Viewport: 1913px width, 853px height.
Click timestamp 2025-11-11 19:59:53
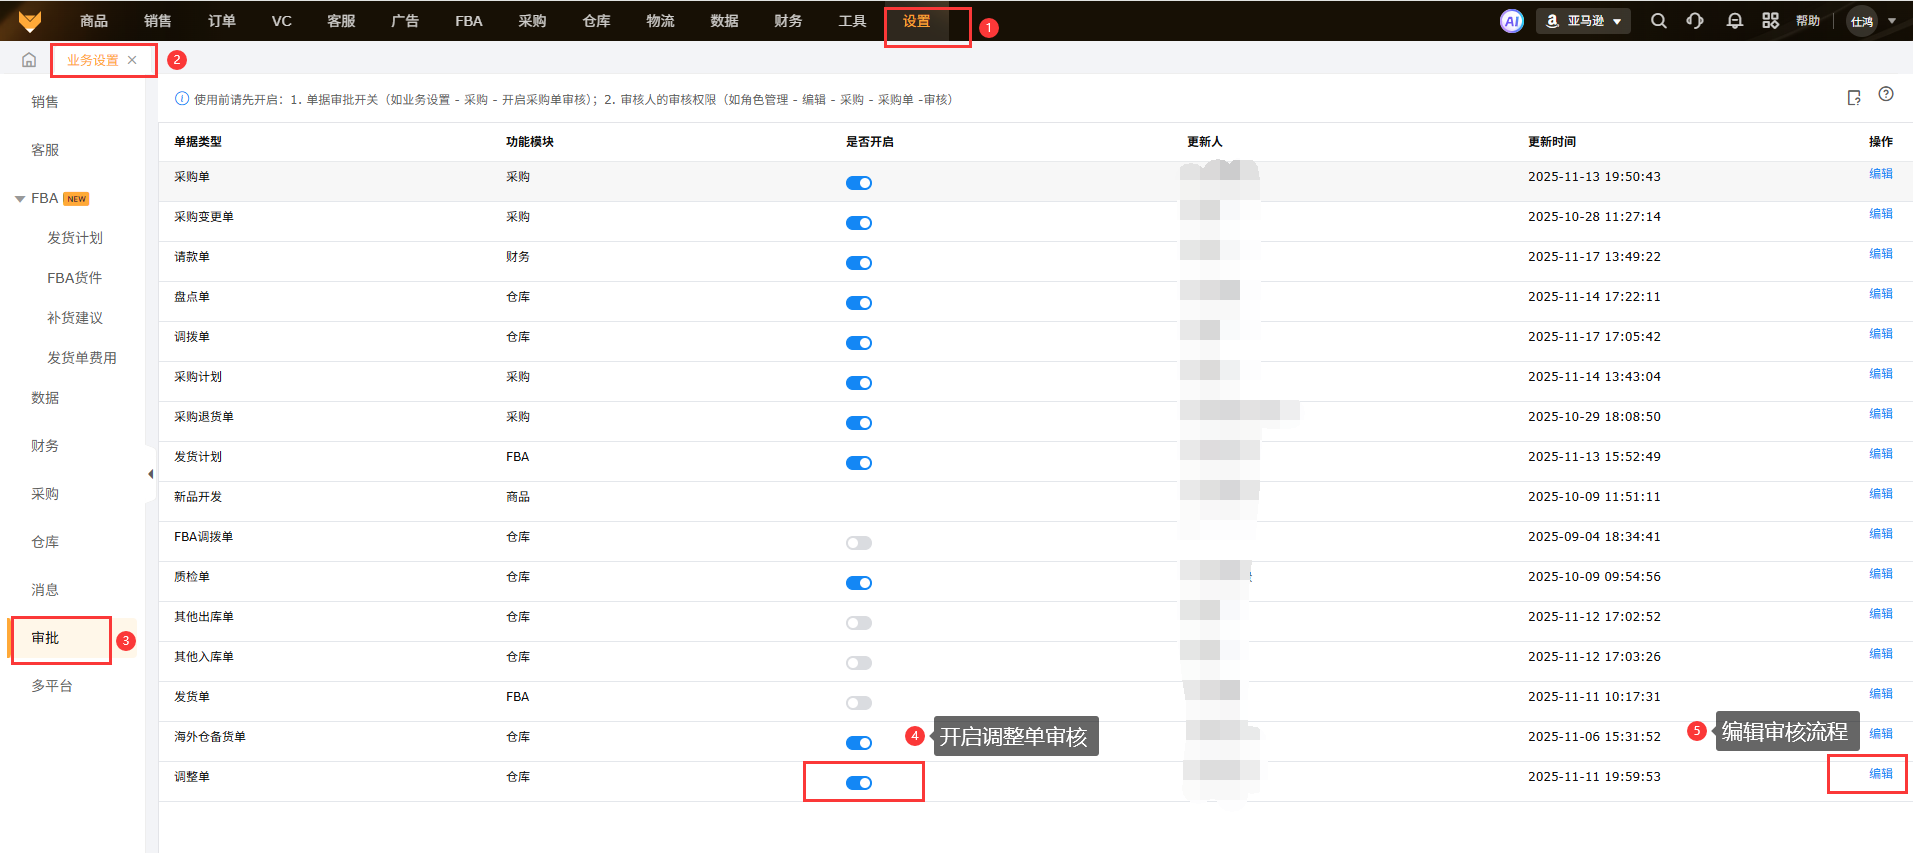click(1594, 777)
